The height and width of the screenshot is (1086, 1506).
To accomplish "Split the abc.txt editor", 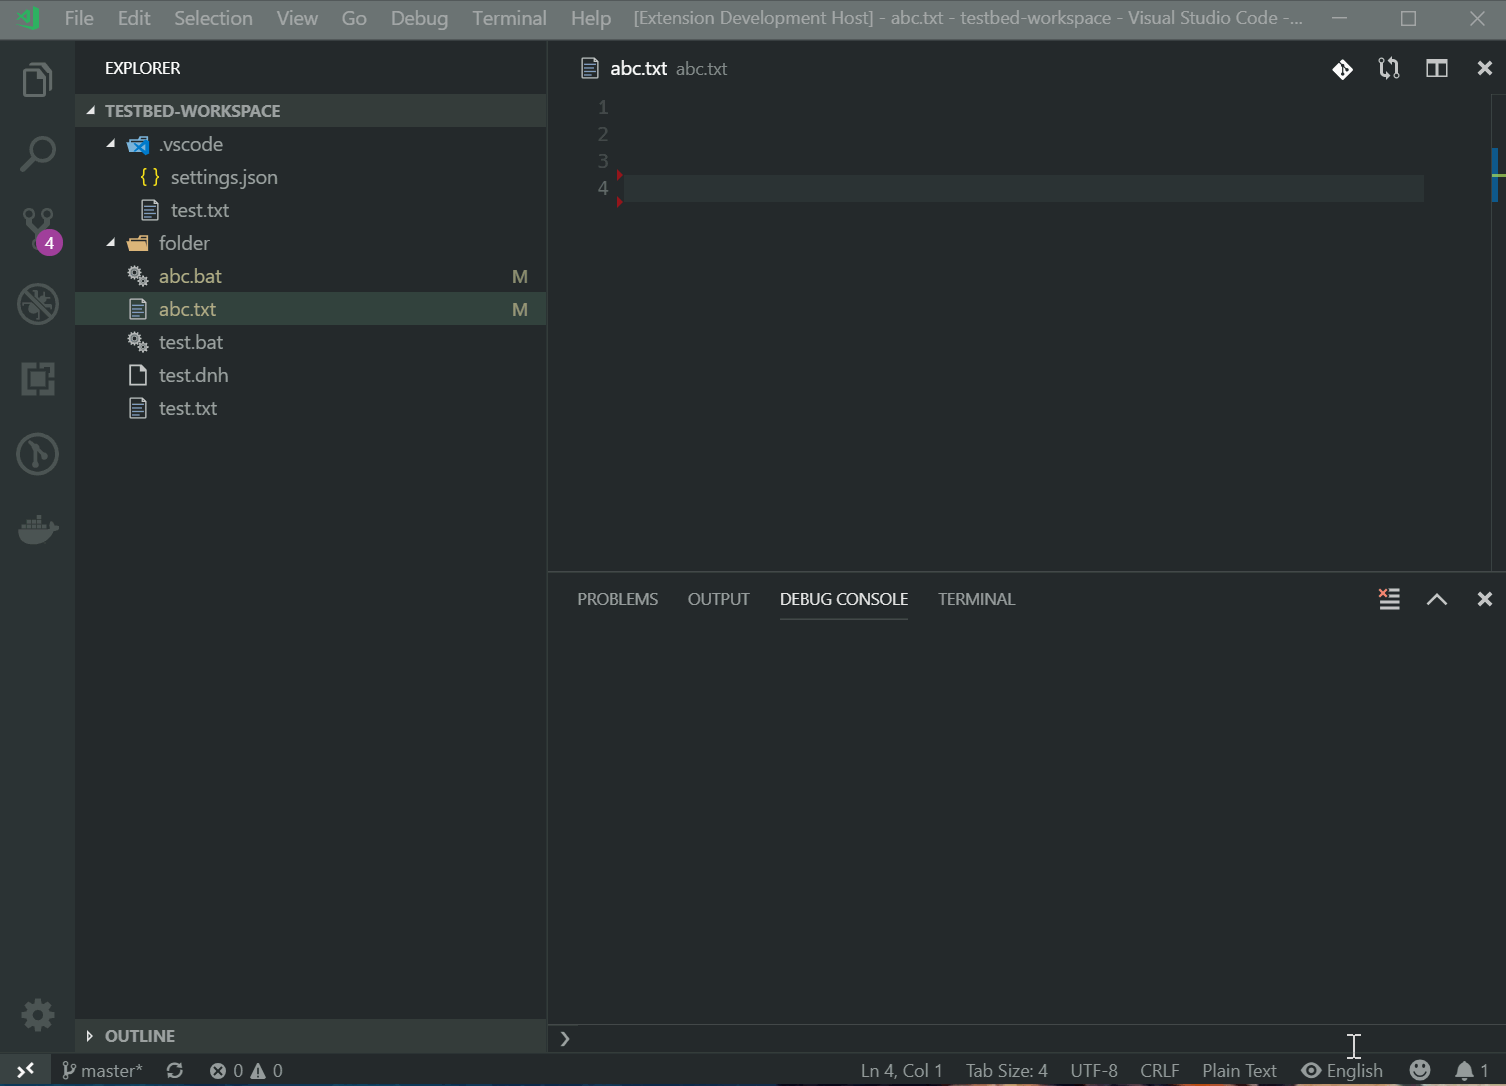I will [1436, 68].
